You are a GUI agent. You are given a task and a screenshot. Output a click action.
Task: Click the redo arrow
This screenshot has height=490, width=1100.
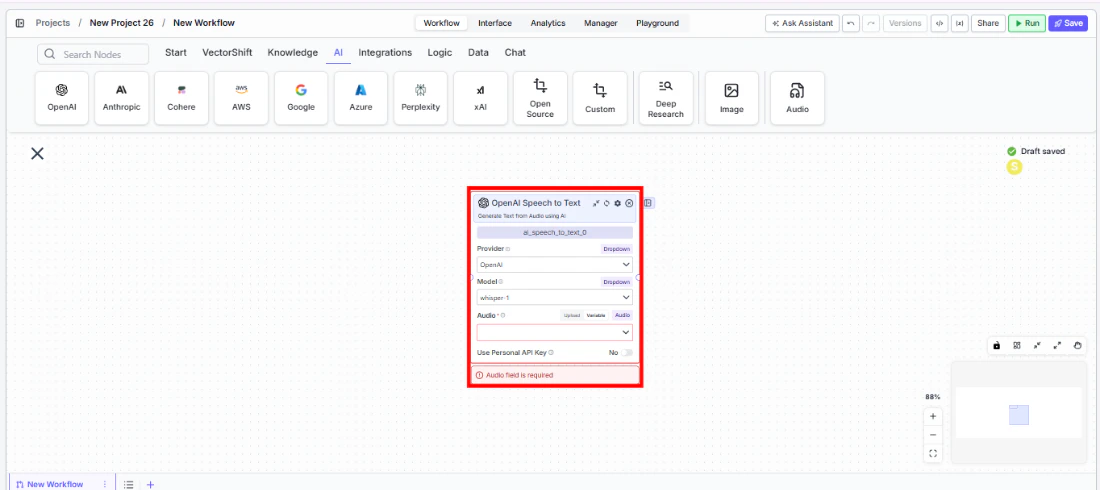click(871, 23)
